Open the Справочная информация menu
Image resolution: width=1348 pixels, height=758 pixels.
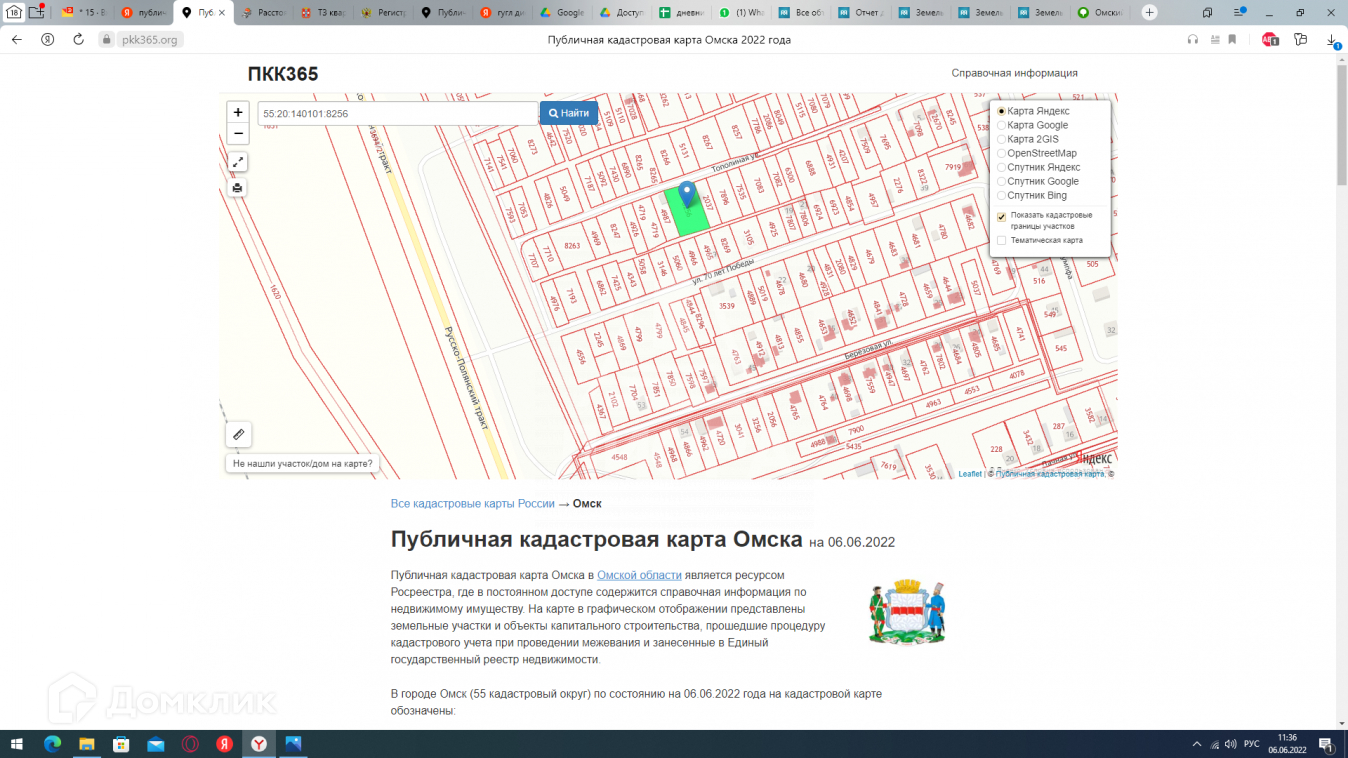1014,73
